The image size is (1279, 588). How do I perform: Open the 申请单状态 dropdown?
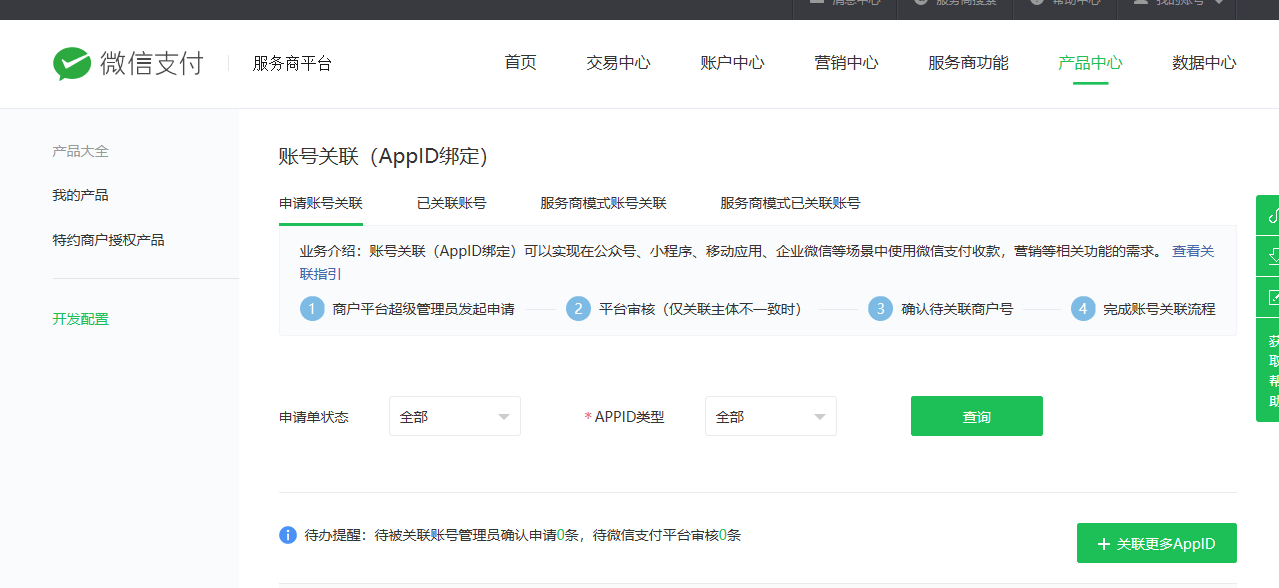(455, 416)
